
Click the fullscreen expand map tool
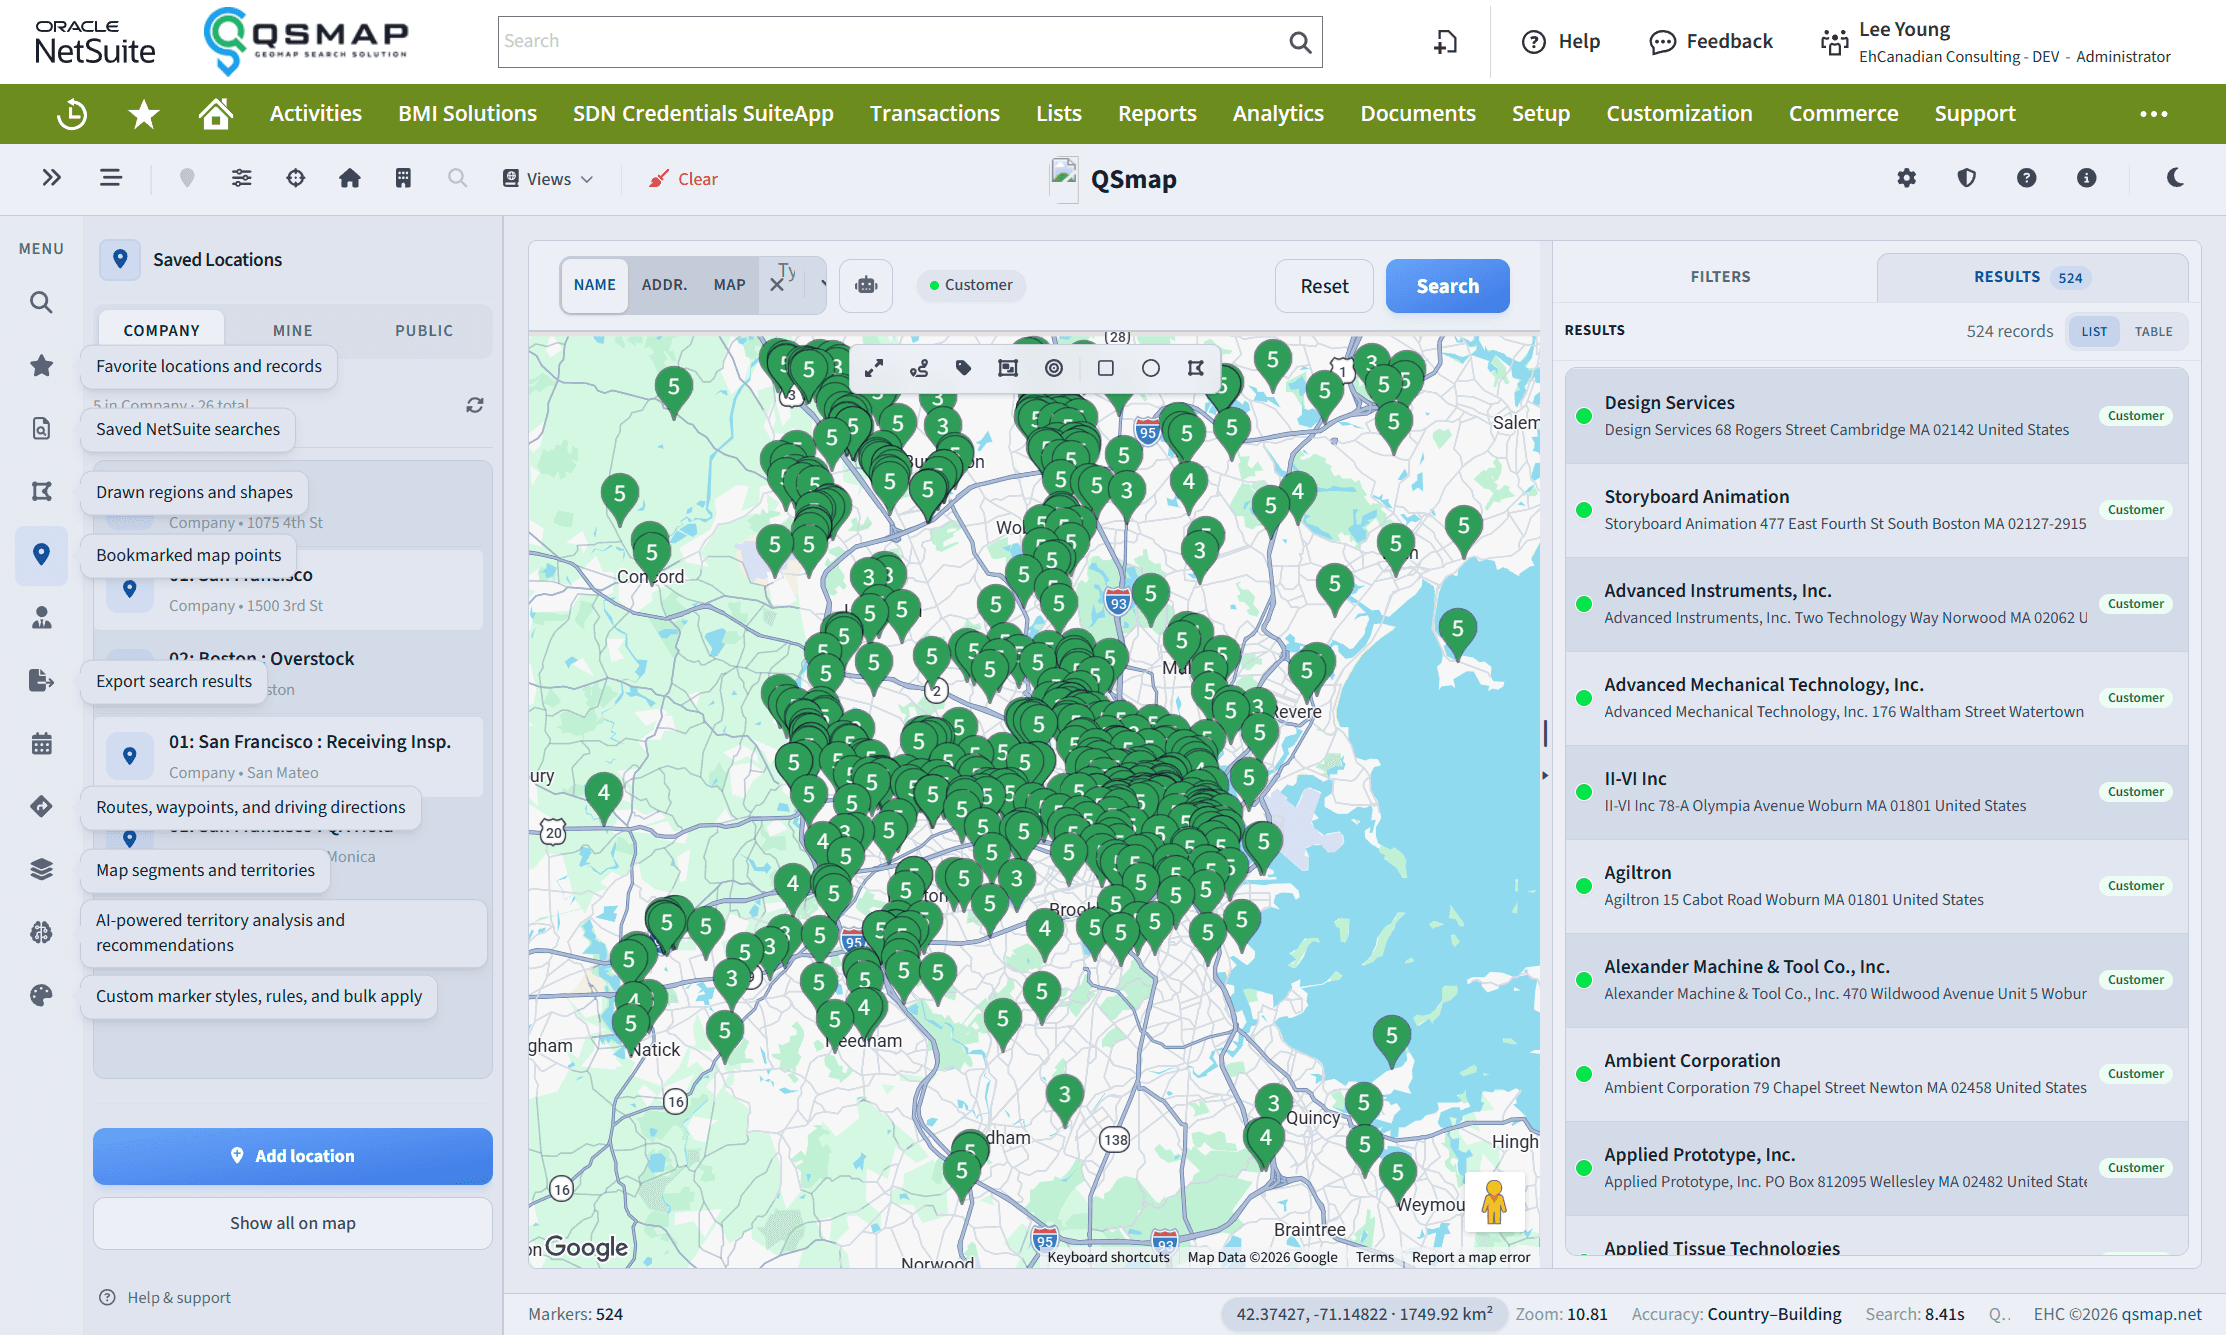pyautogui.click(x=874, y=368)
